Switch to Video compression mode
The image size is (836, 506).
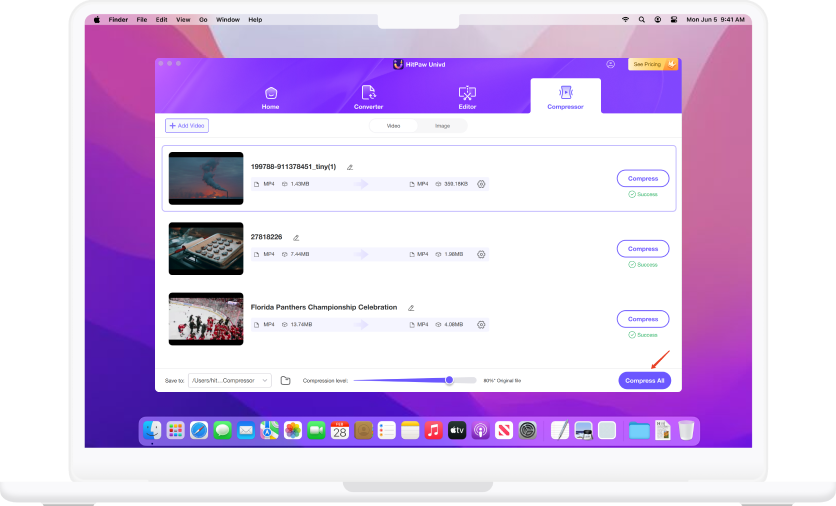pos(393,126)
